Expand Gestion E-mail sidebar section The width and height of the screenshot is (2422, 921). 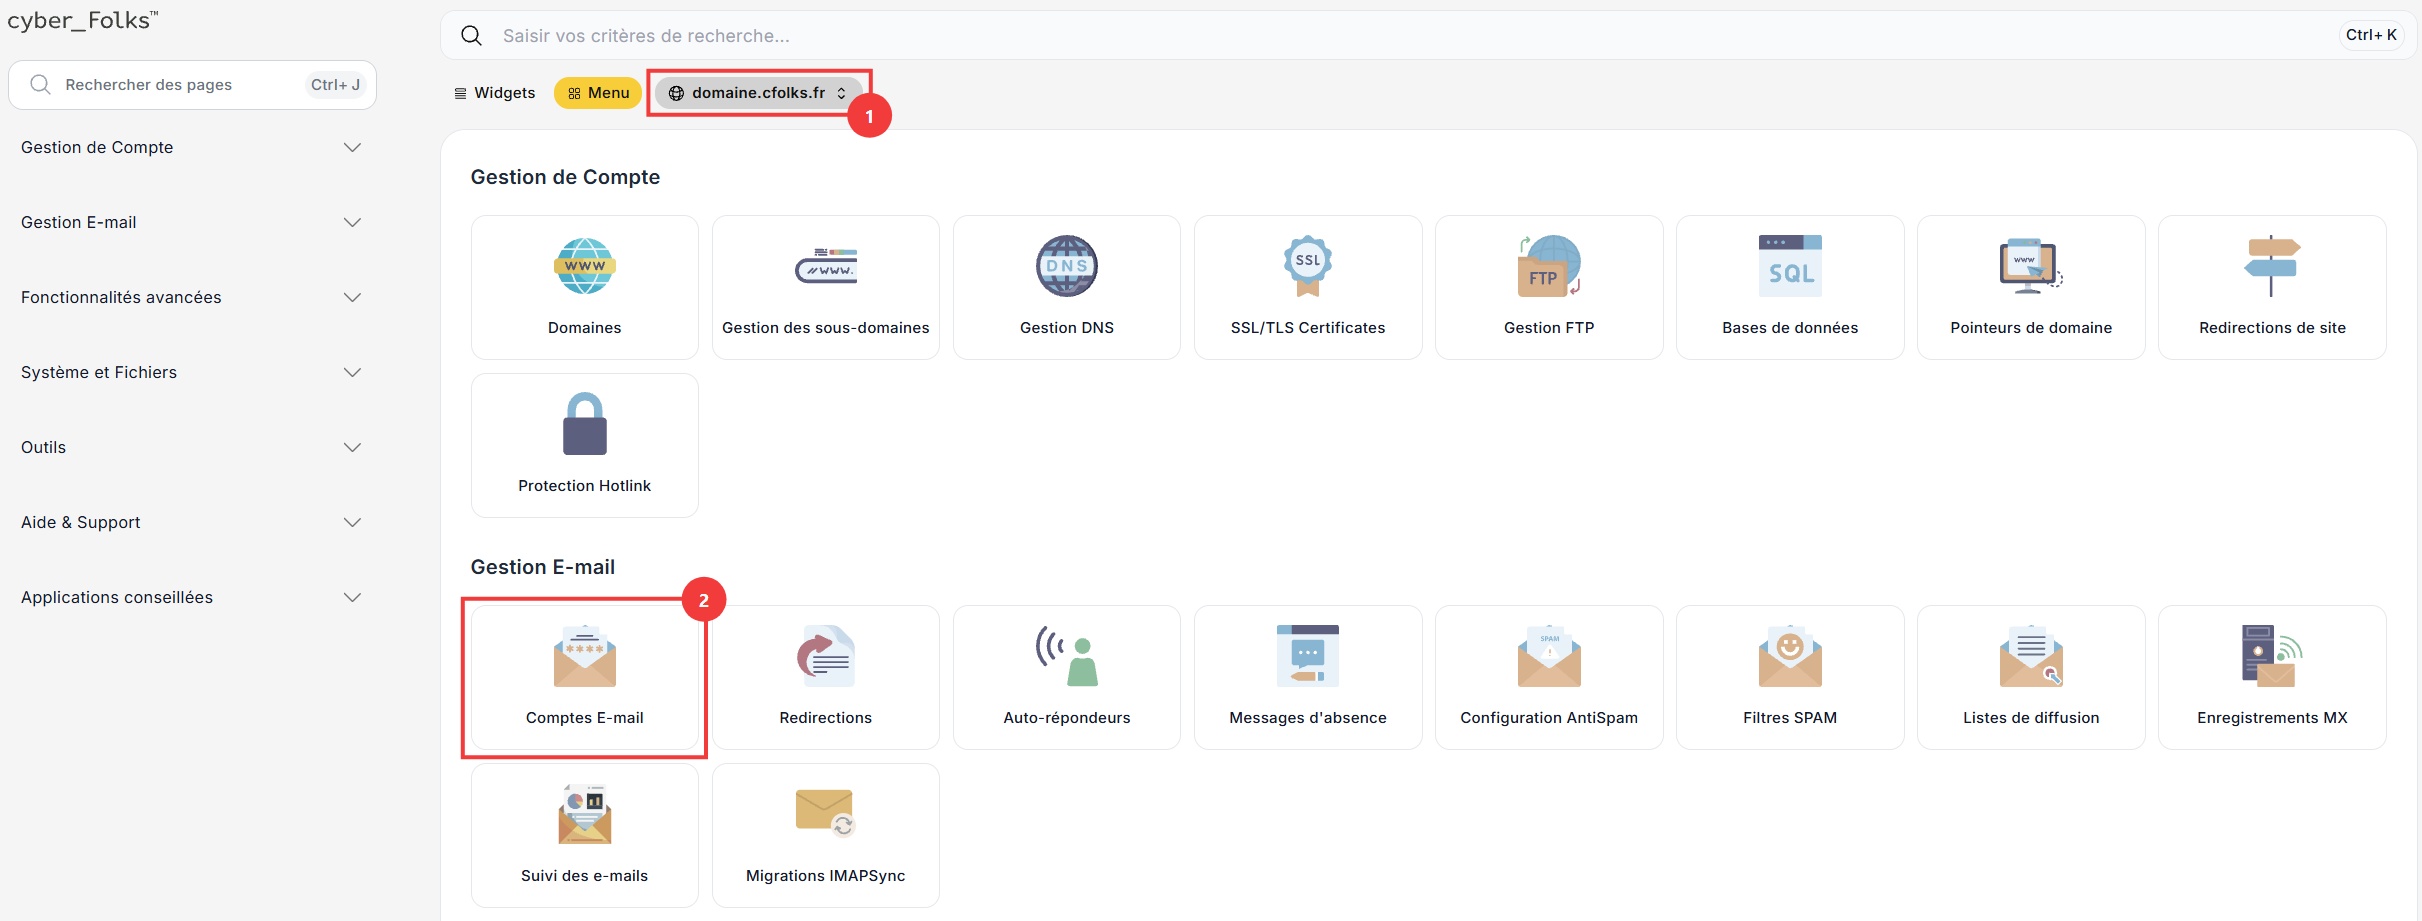[191, 222]
